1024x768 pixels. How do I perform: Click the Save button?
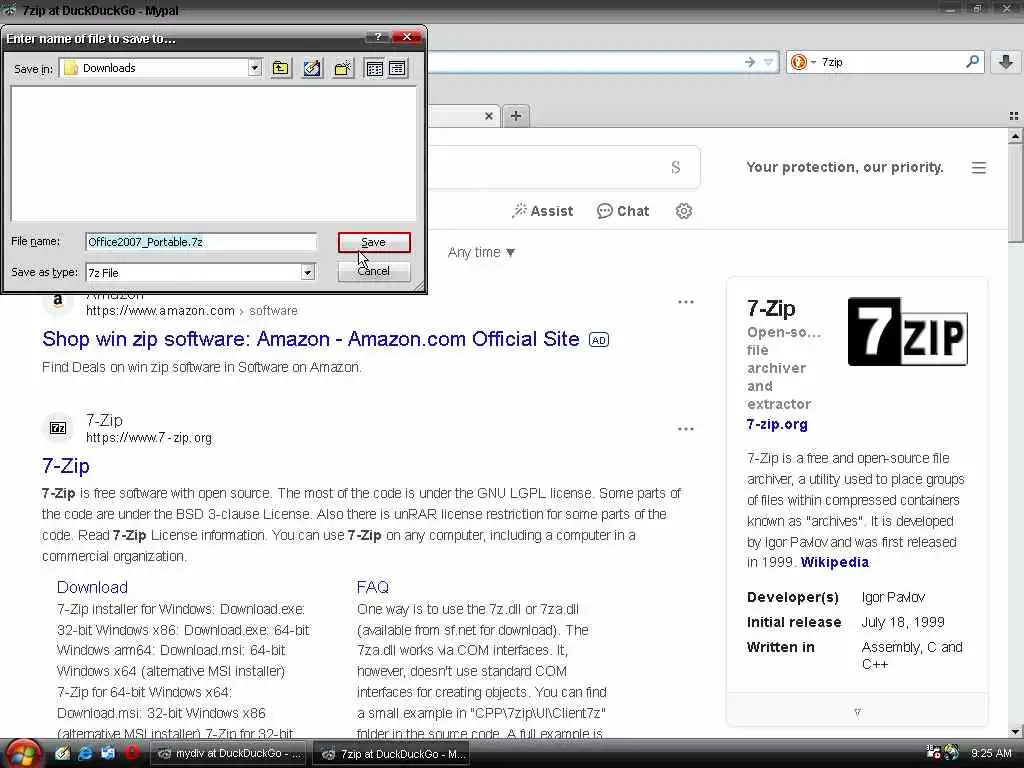pos(374,242)
